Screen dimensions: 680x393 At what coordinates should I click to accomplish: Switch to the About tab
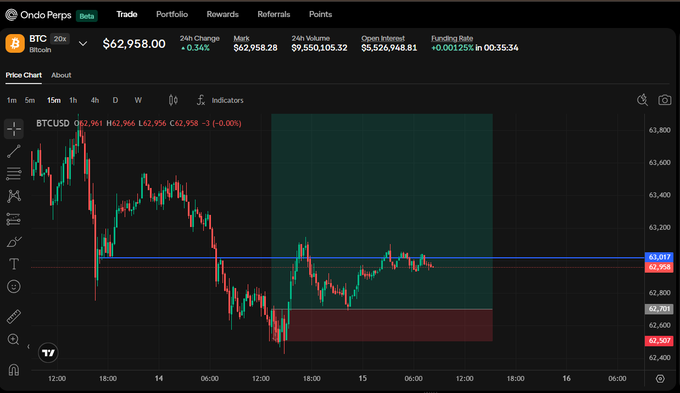(61, 75)
